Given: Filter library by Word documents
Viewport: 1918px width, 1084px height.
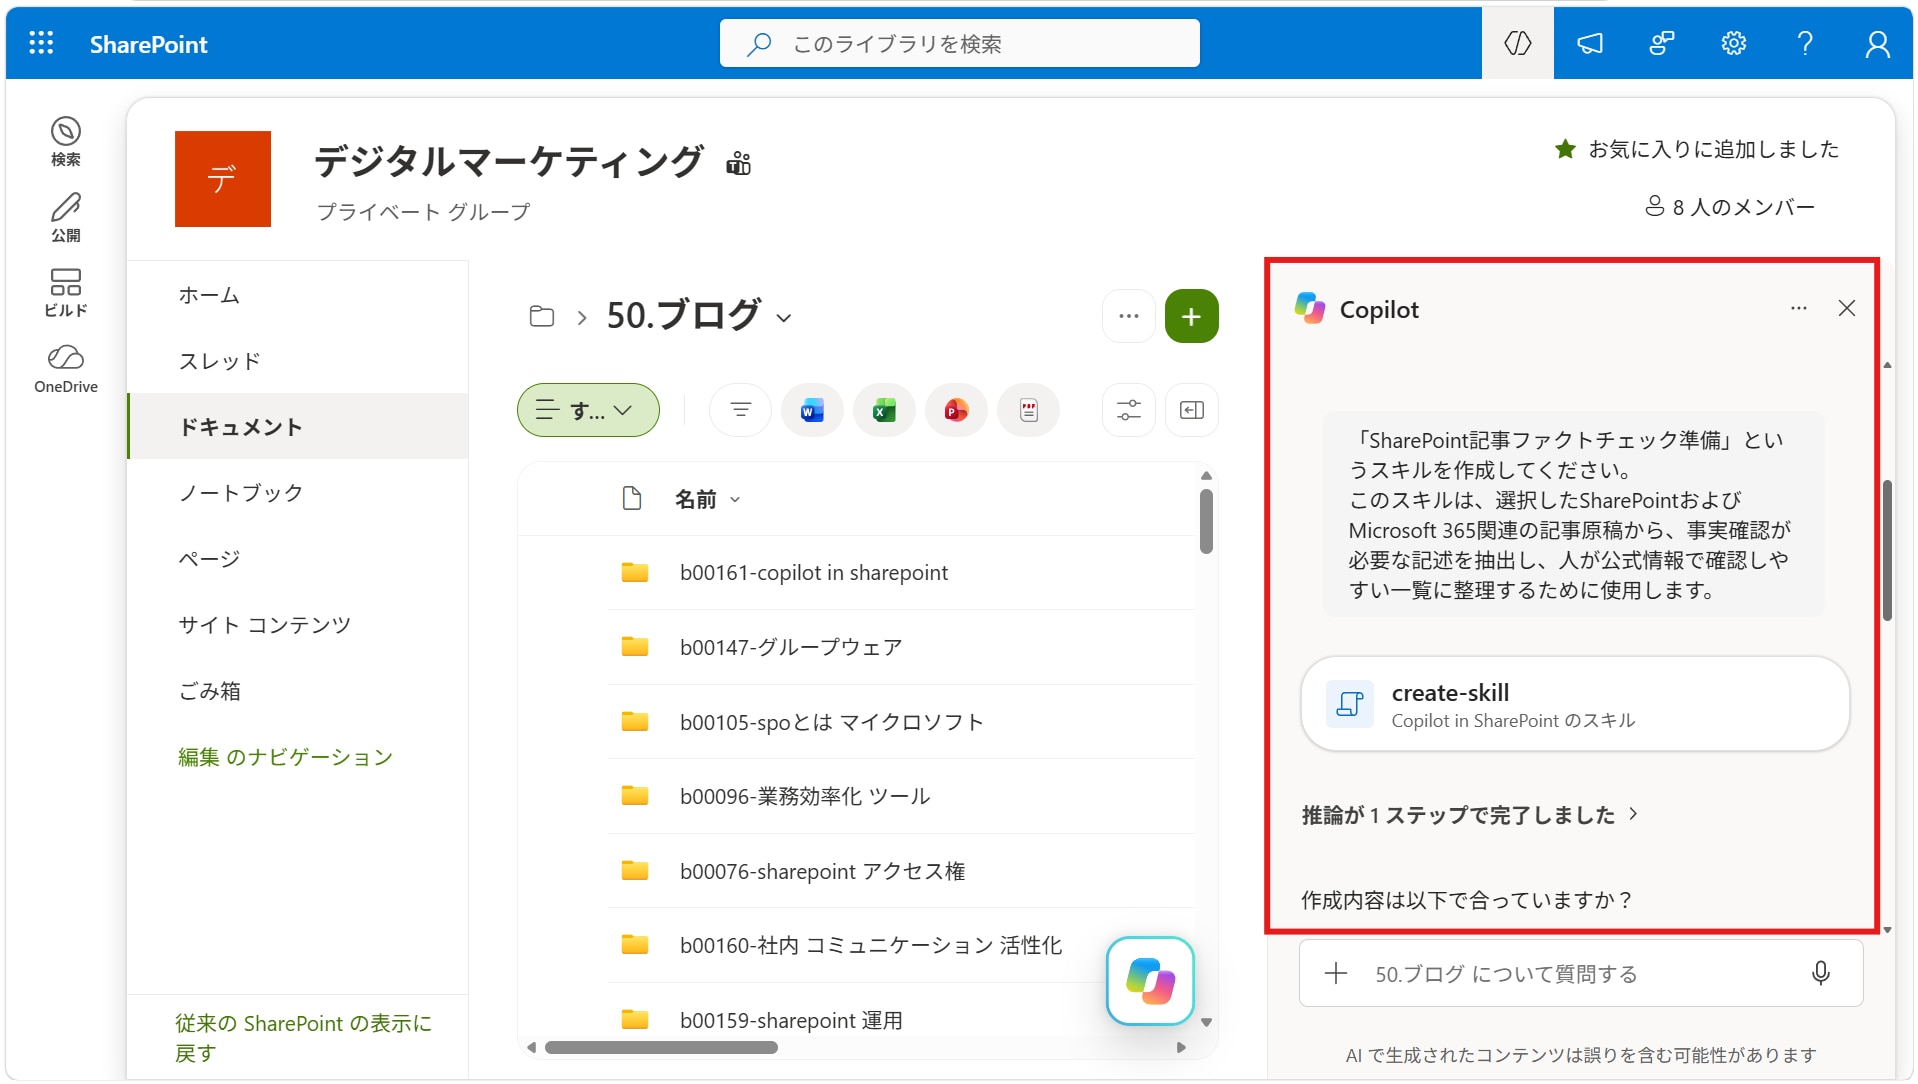Looking at the screenshot, I should pyautogui.click(x=812, y=410).
